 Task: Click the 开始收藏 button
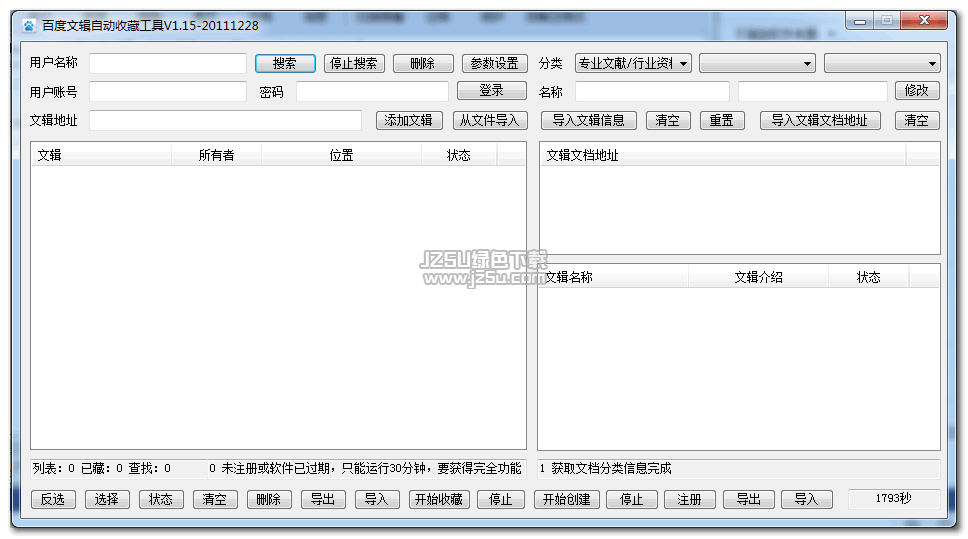point(440,499)
